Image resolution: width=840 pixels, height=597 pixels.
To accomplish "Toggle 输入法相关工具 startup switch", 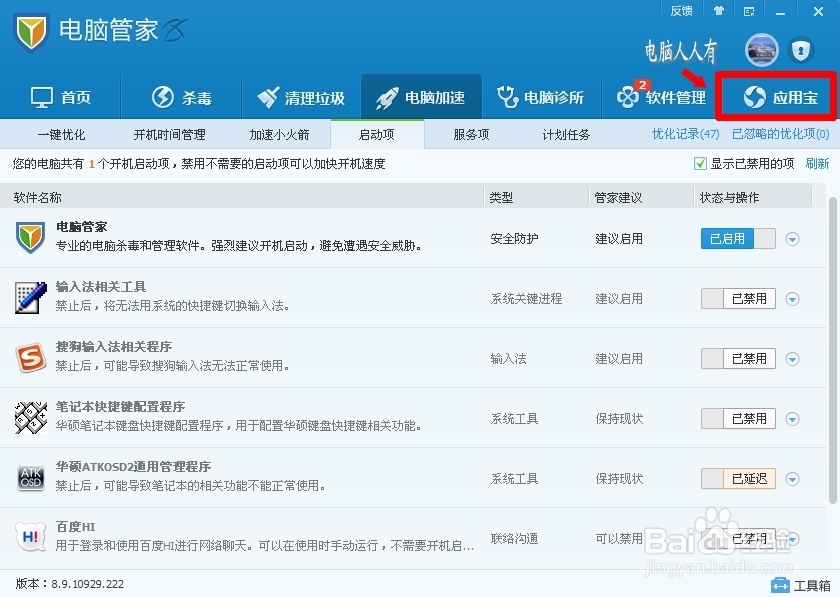I will click(738, 298).
